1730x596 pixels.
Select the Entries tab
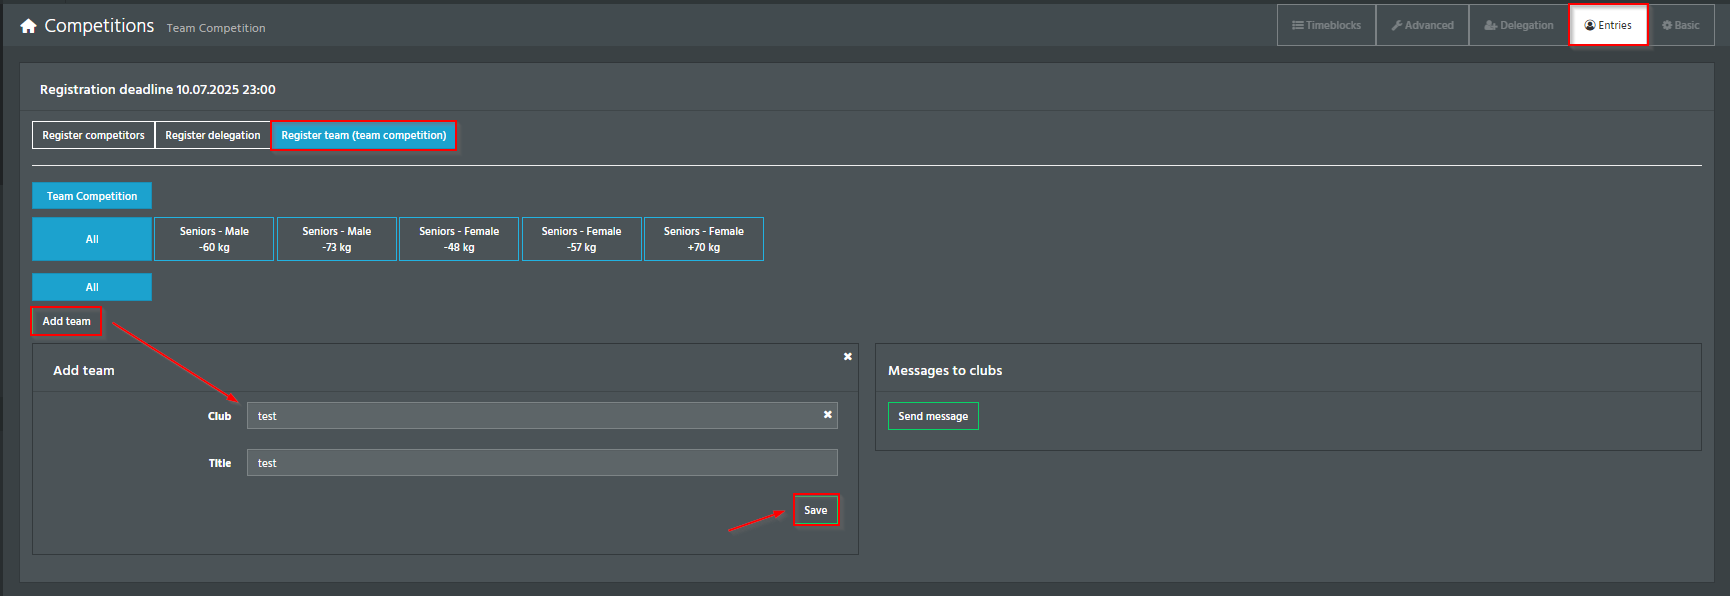click(1608, 25)
